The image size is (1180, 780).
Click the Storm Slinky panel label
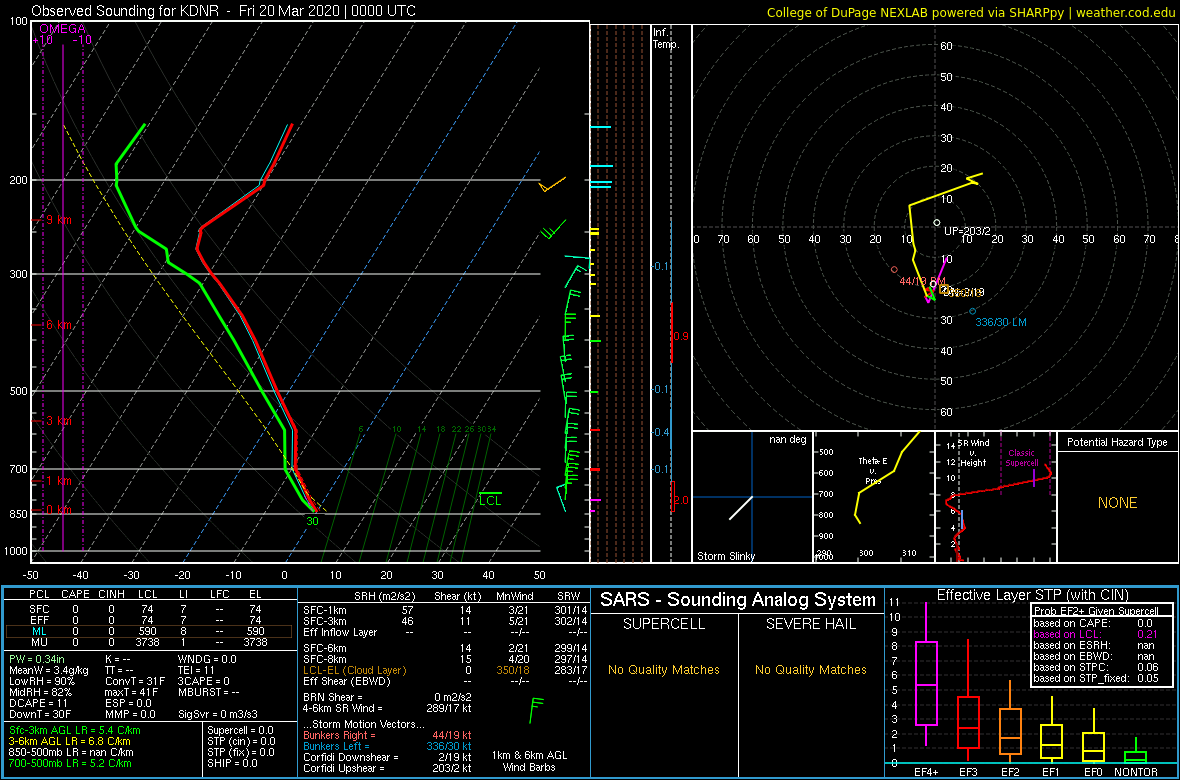[x=725, y=556]
